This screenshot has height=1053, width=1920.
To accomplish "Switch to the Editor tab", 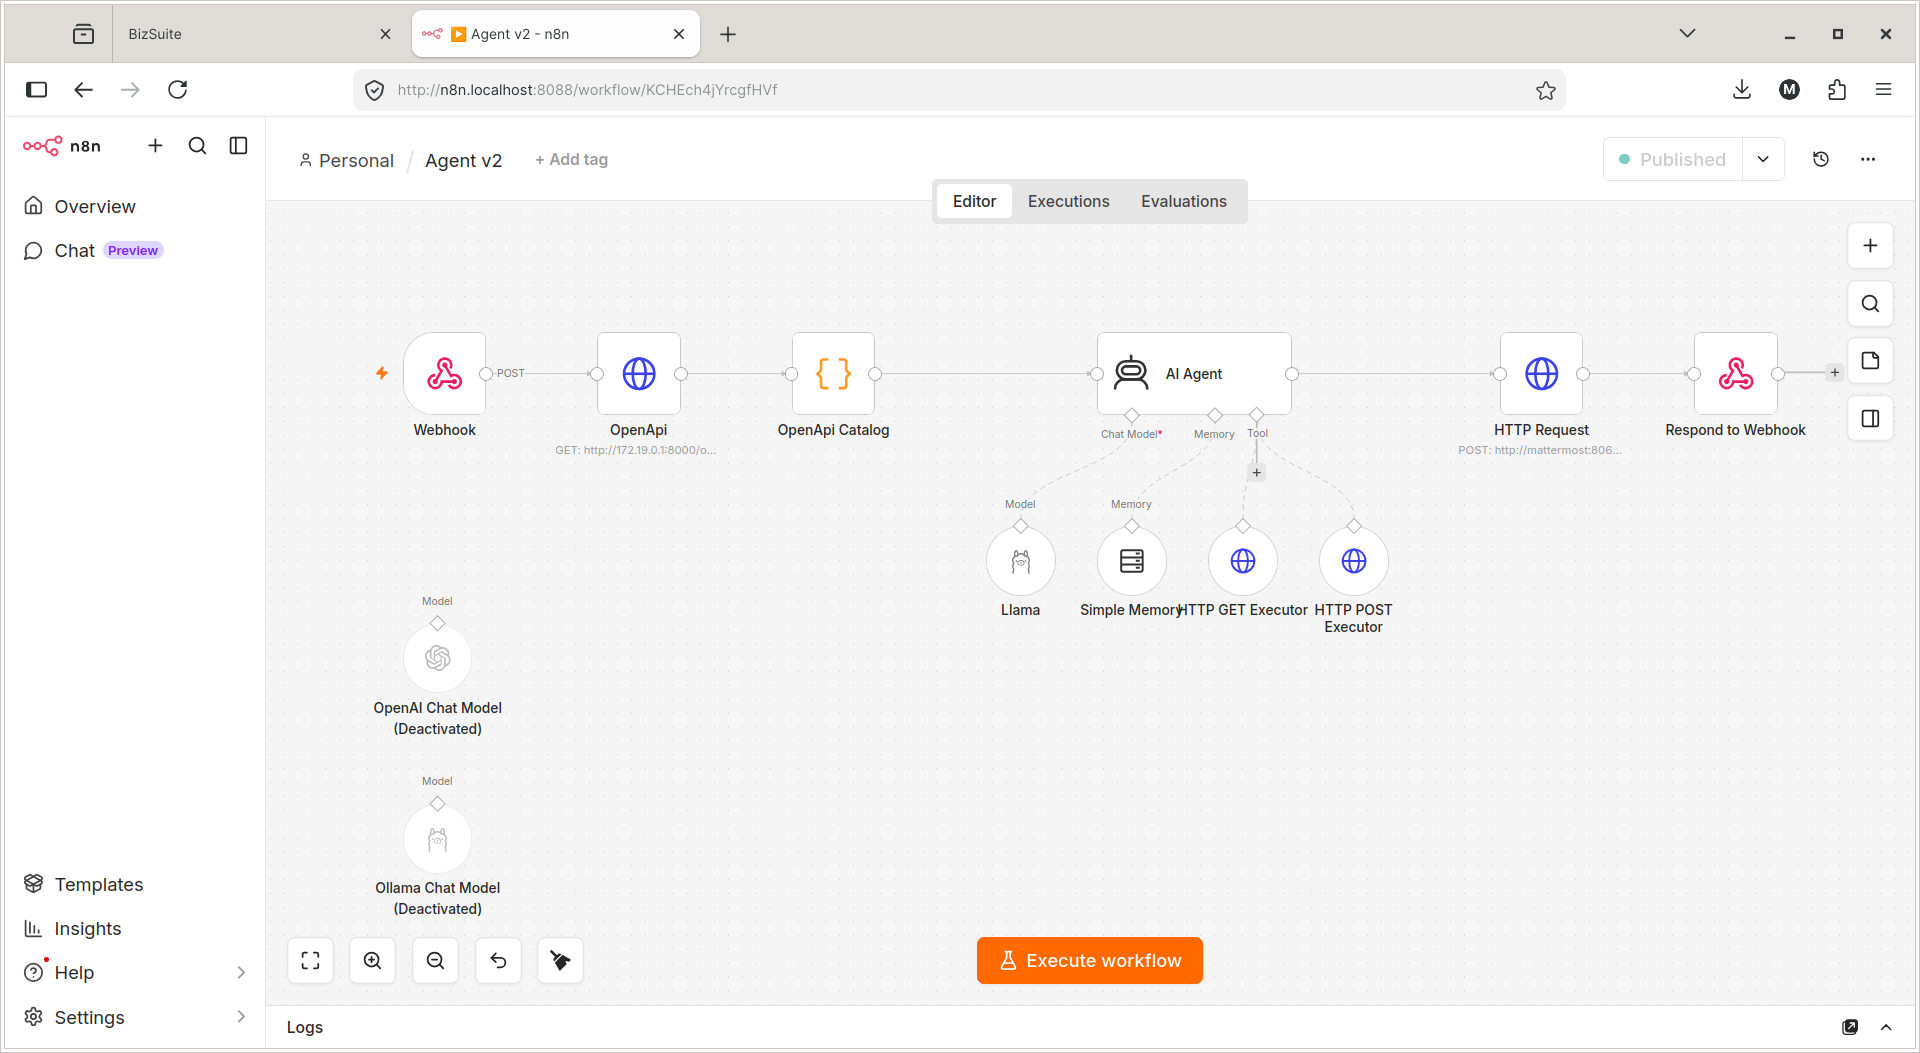I will pos(974,201).
